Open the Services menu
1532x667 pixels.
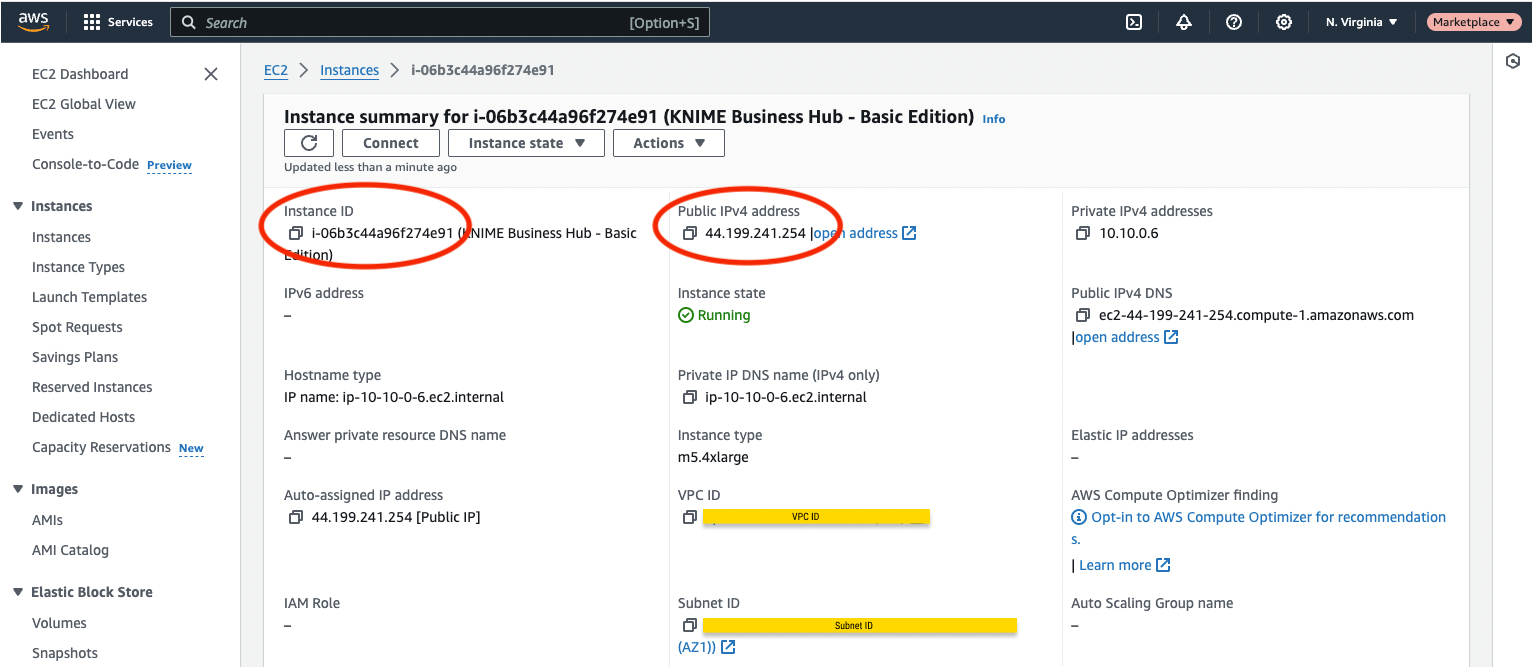(118, 22)
